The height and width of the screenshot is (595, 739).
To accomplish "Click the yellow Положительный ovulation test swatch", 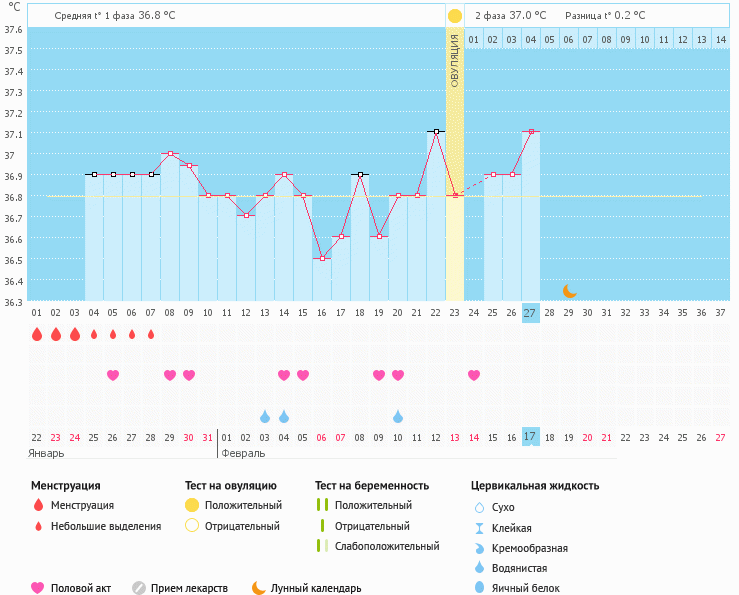I will pyautogui.click(x=192, y=505).
